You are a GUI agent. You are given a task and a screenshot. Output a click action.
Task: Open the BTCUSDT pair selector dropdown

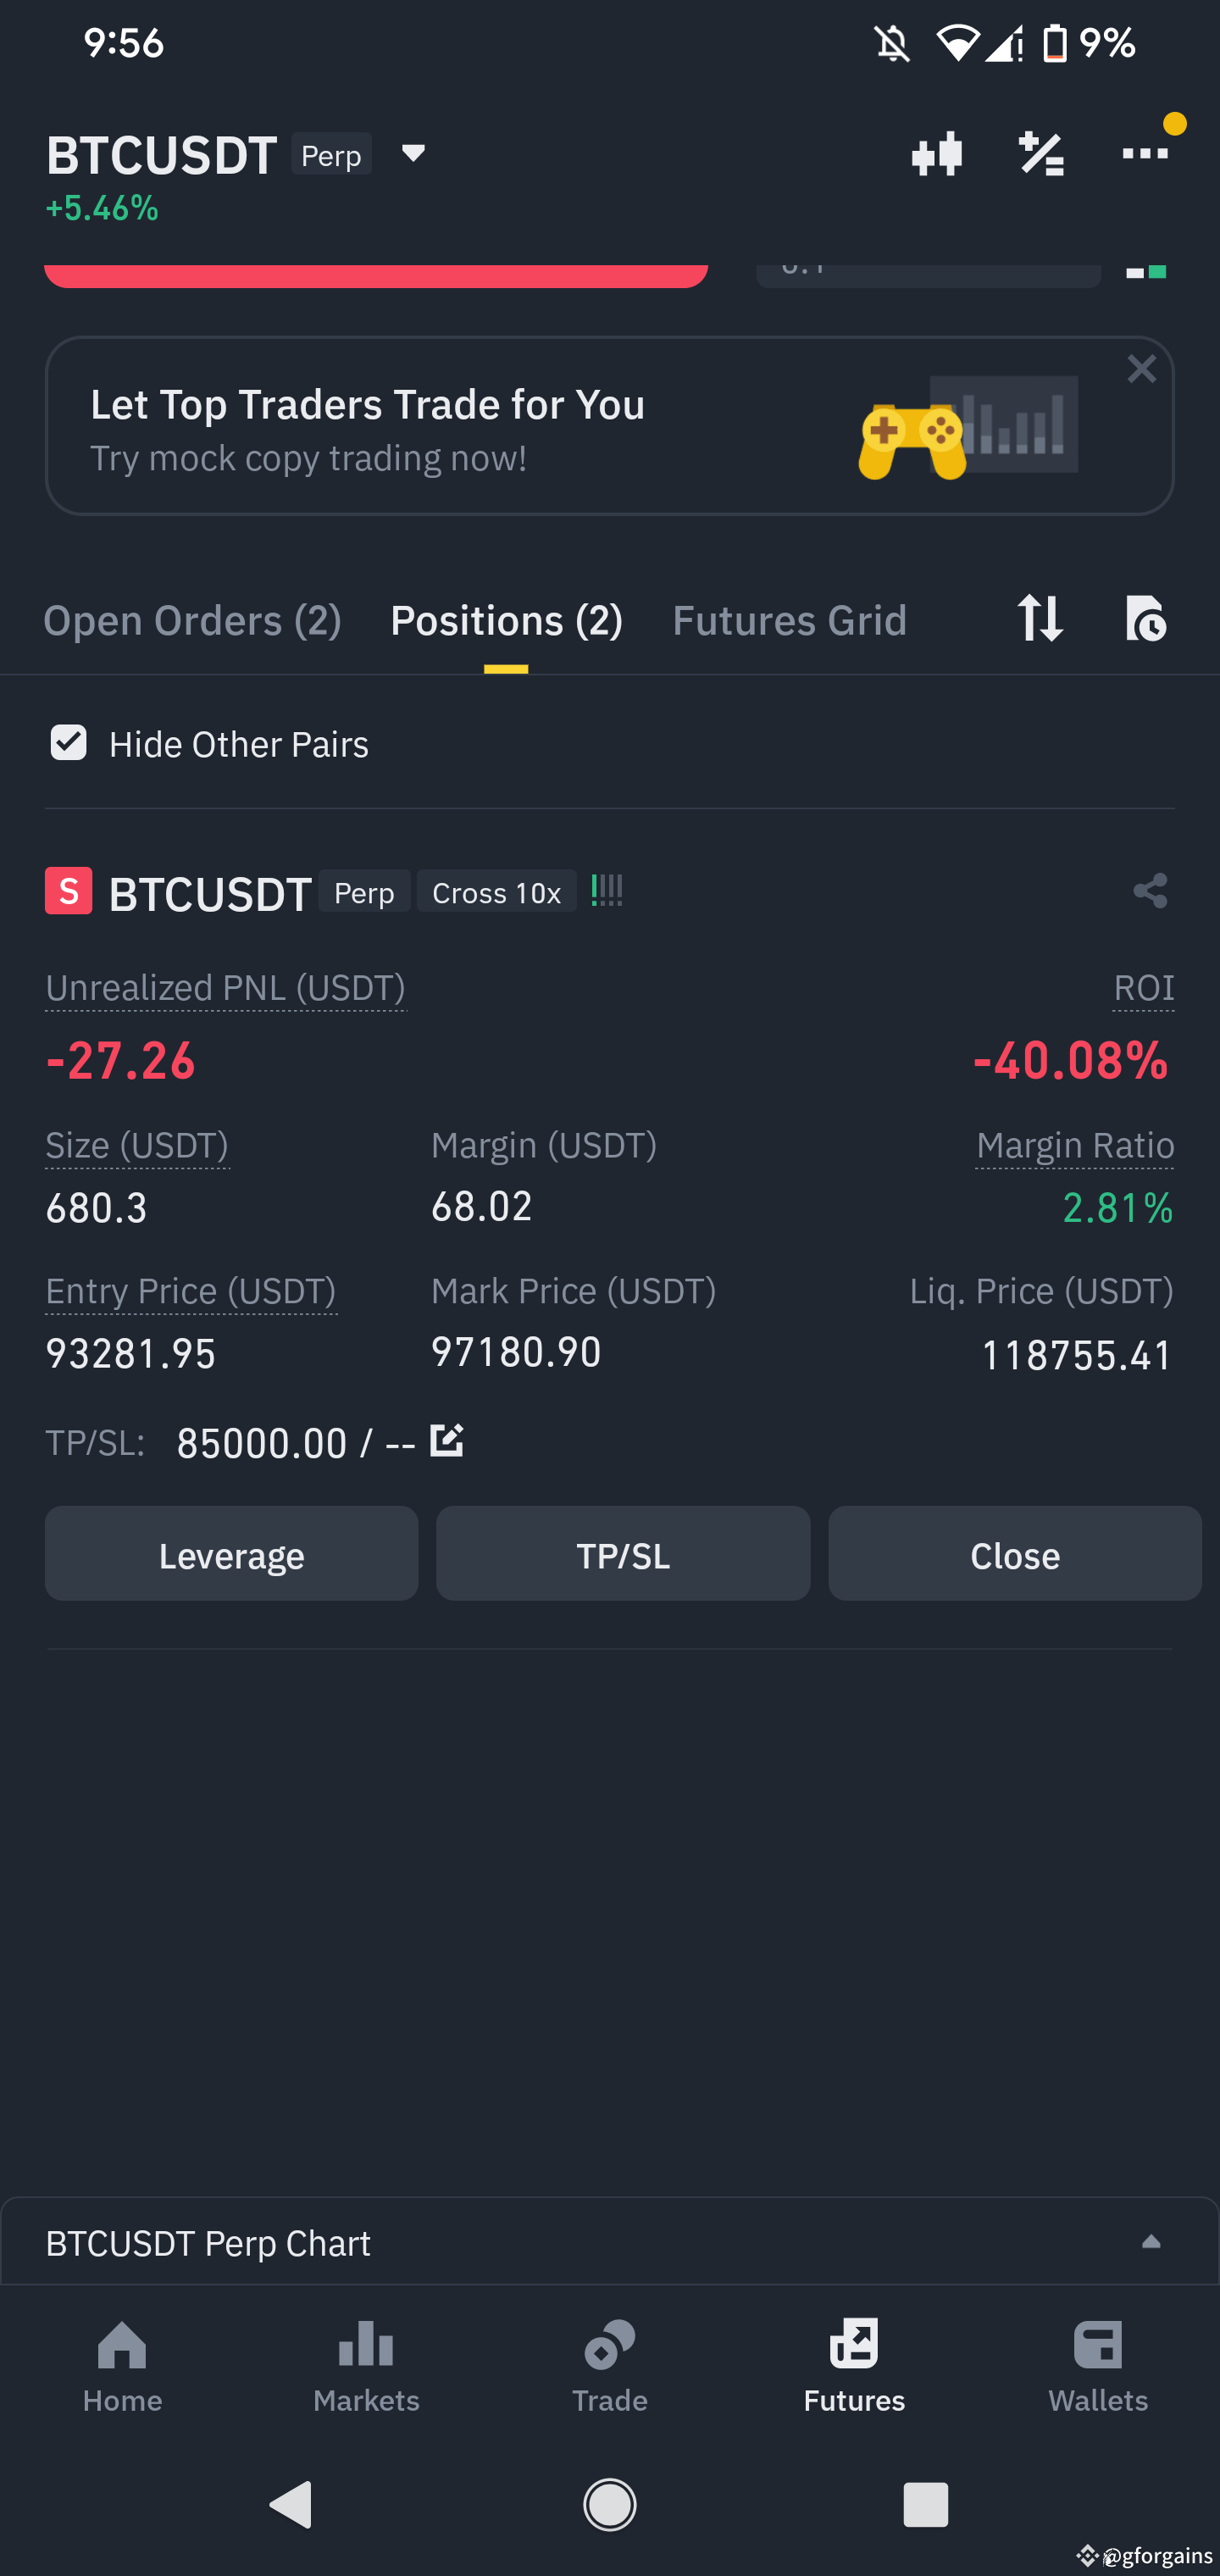point(413,155)
